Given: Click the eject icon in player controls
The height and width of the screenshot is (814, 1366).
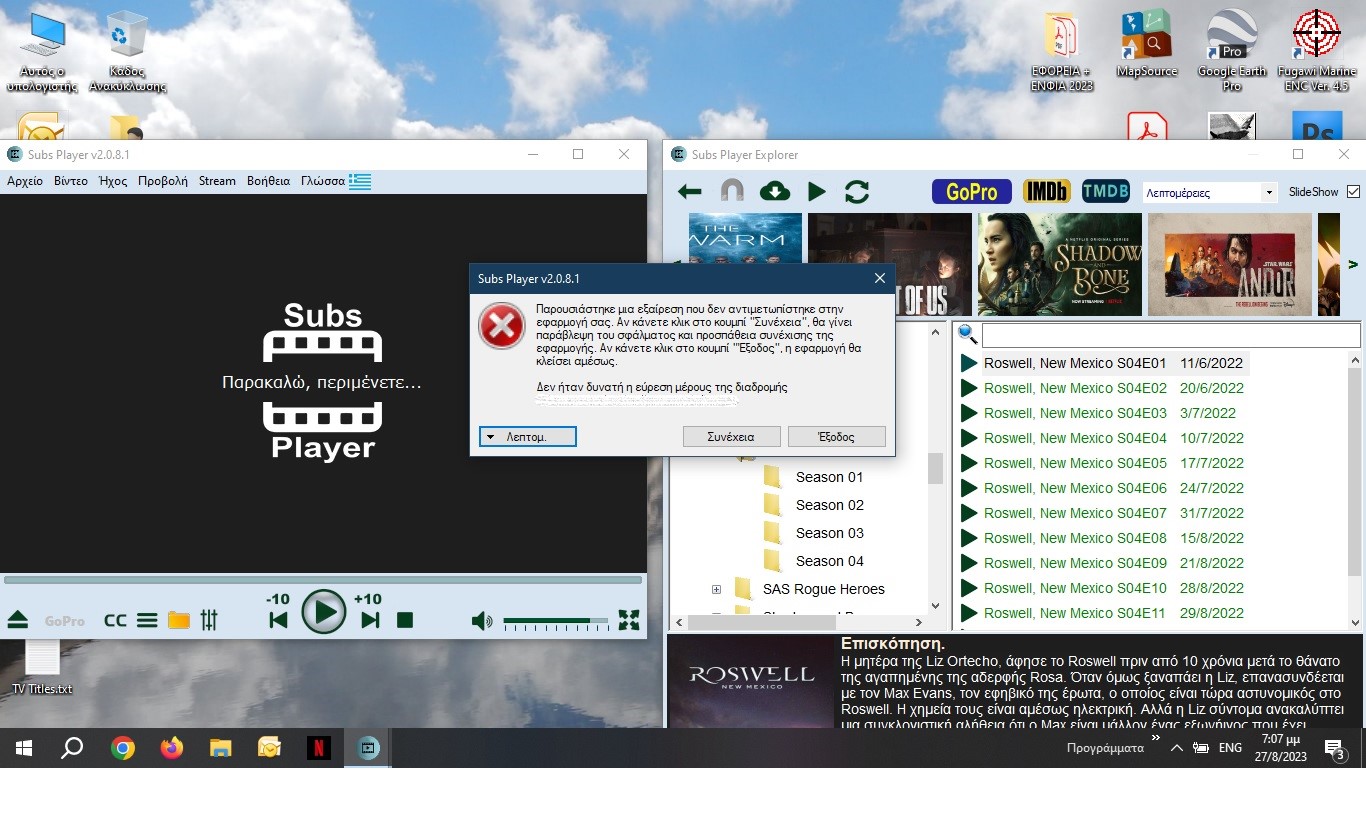Looking at the screenshot, I should tap(18, 620).
